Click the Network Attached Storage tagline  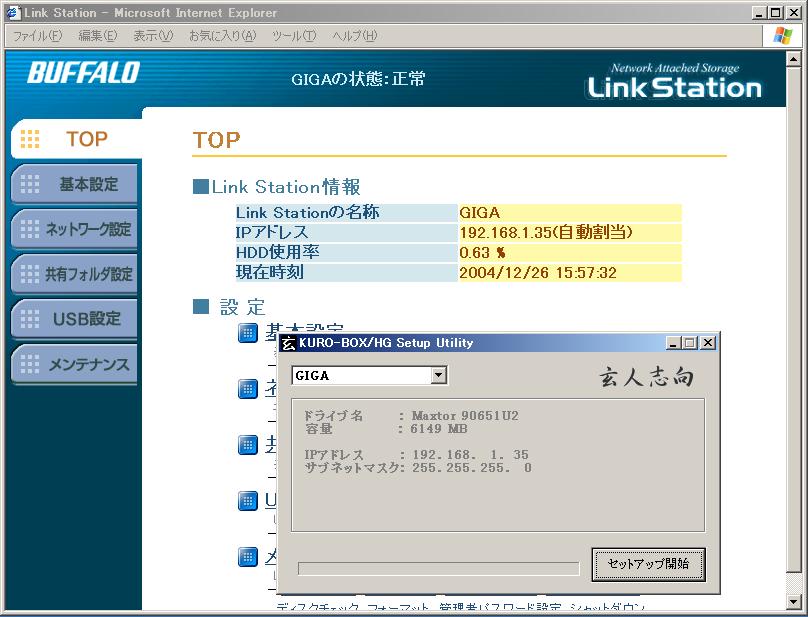pyautogui.click(x=675, y=68)
